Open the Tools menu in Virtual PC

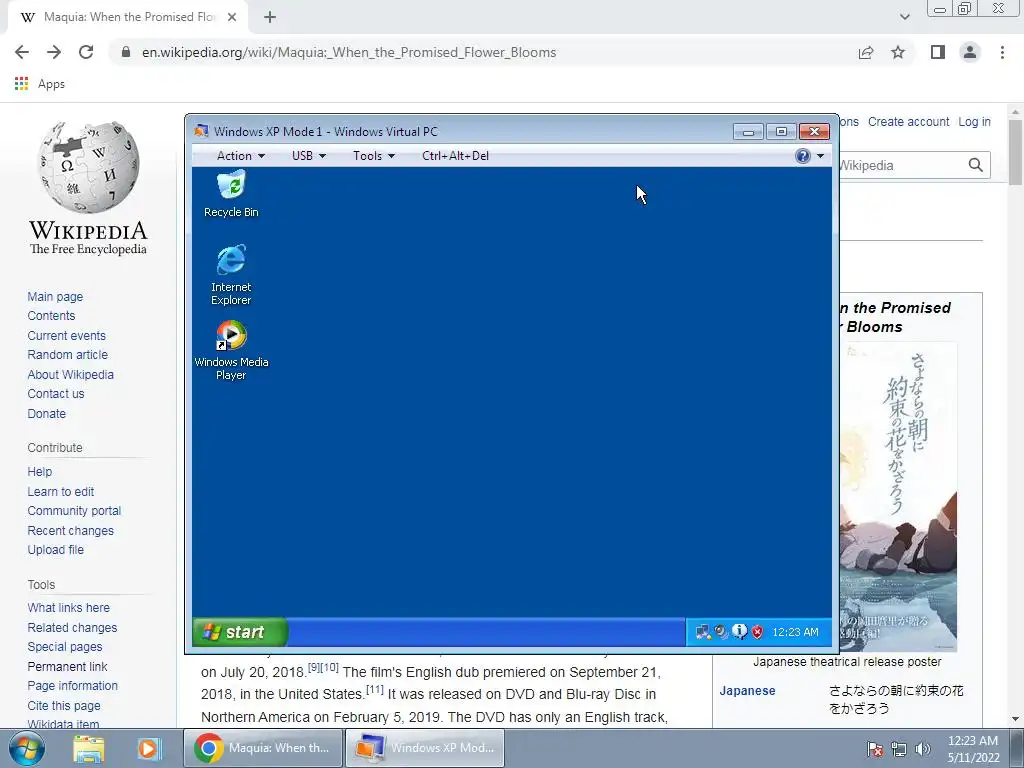point(374,155)
